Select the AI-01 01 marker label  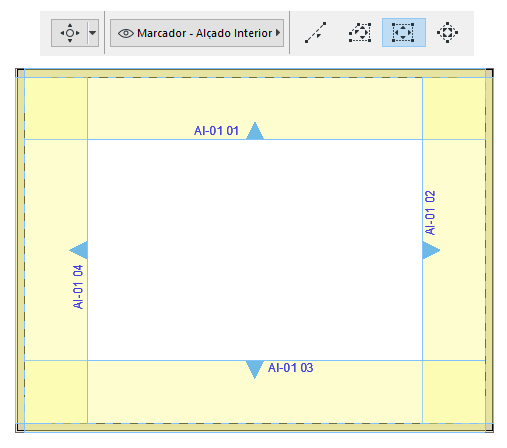(216, 131)
